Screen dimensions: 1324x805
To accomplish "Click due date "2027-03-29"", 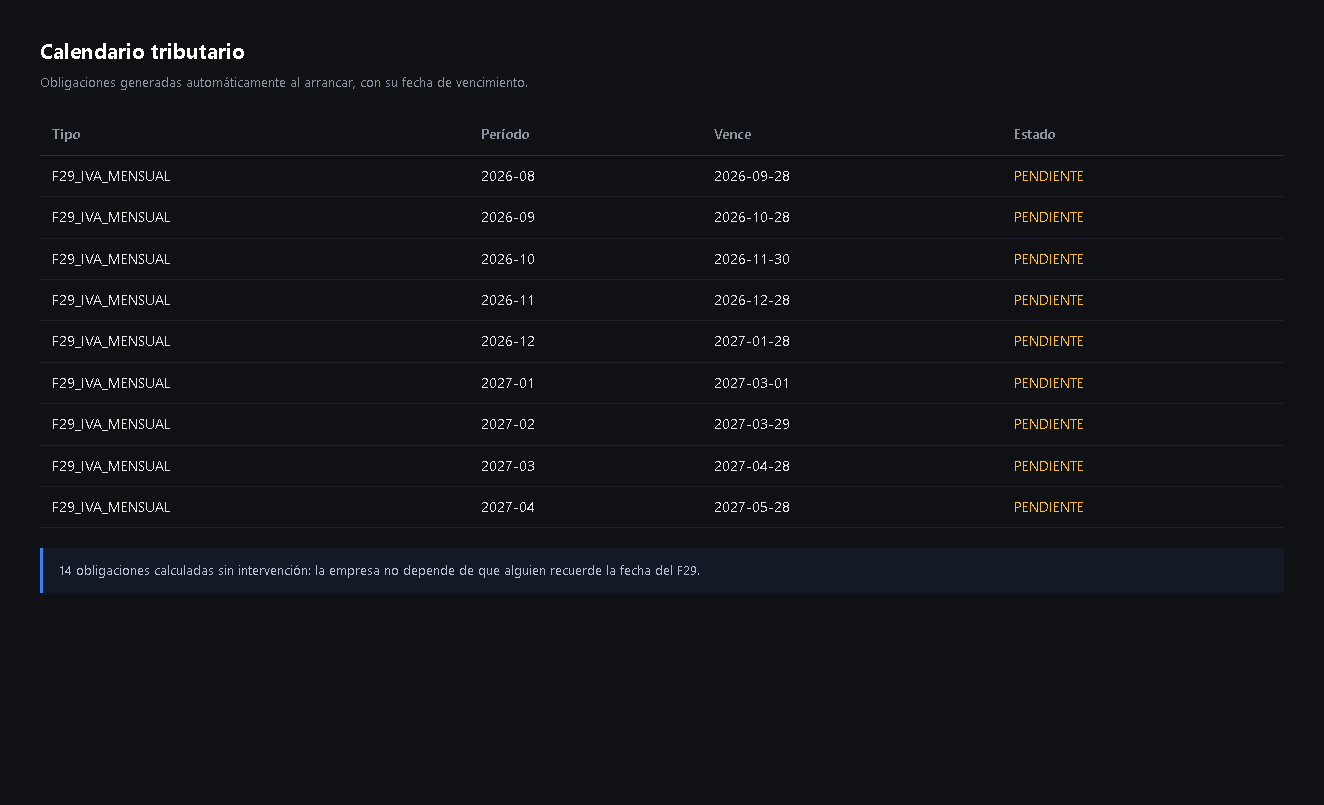I will pos(752,424).
